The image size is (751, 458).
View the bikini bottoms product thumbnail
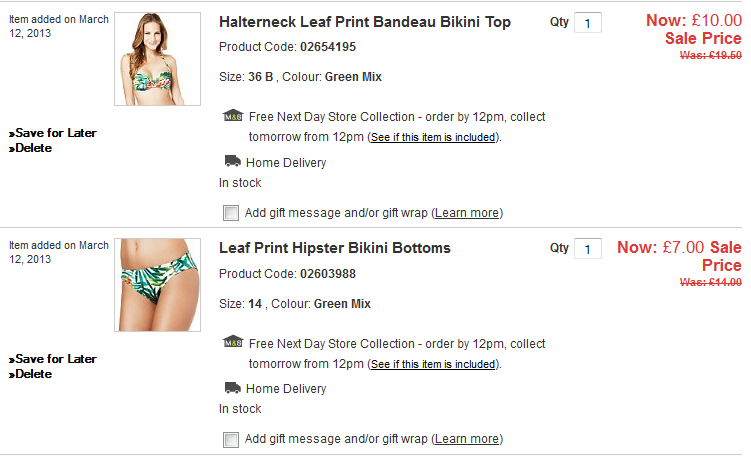[157, 285]
